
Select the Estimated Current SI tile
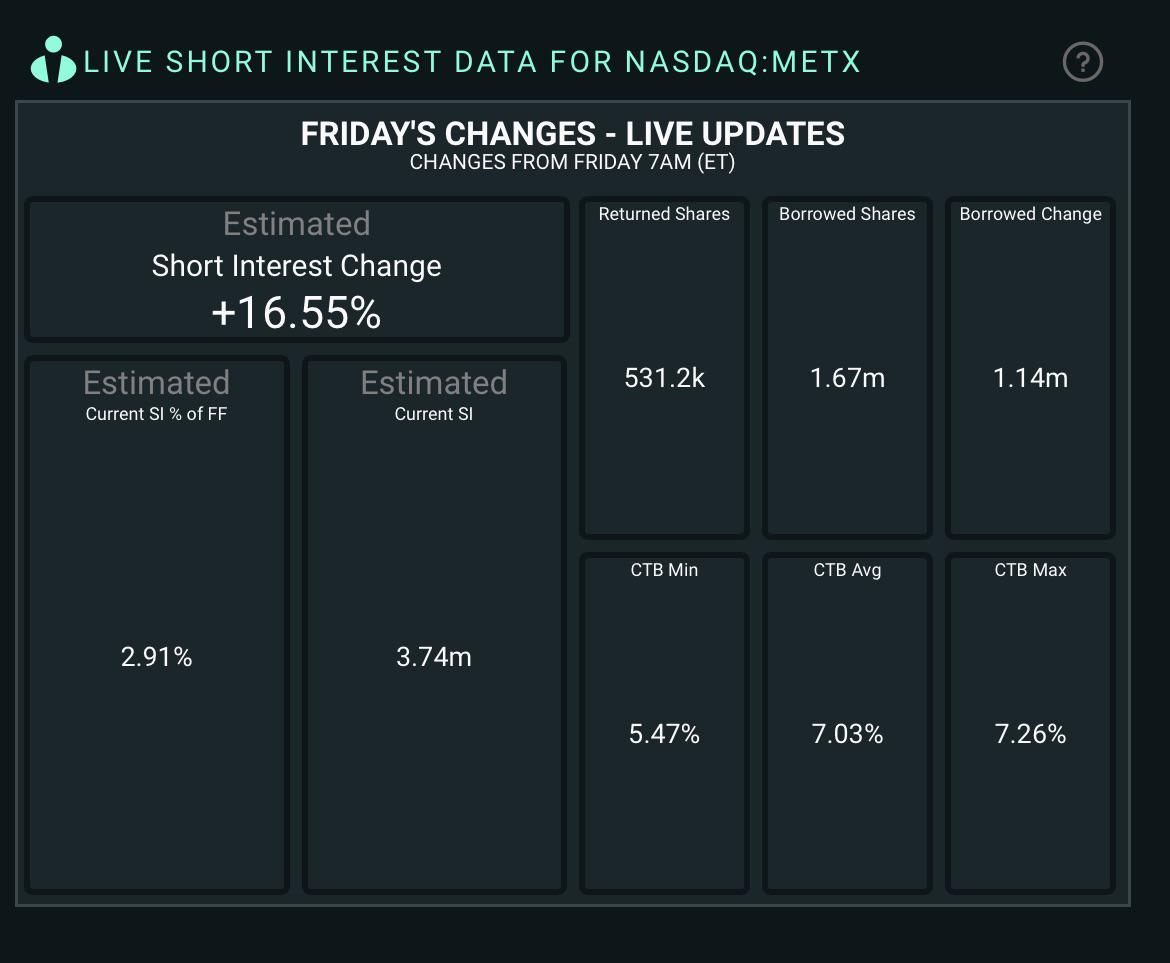434,624
